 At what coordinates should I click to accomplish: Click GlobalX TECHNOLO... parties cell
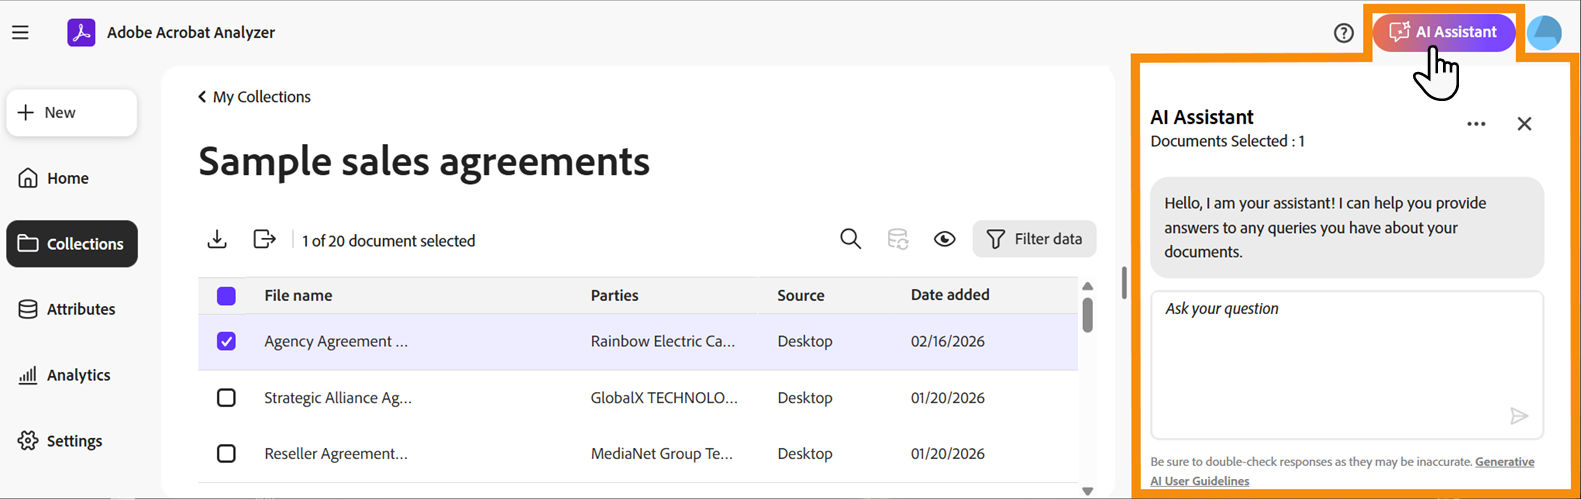click(x=664, y=398)
